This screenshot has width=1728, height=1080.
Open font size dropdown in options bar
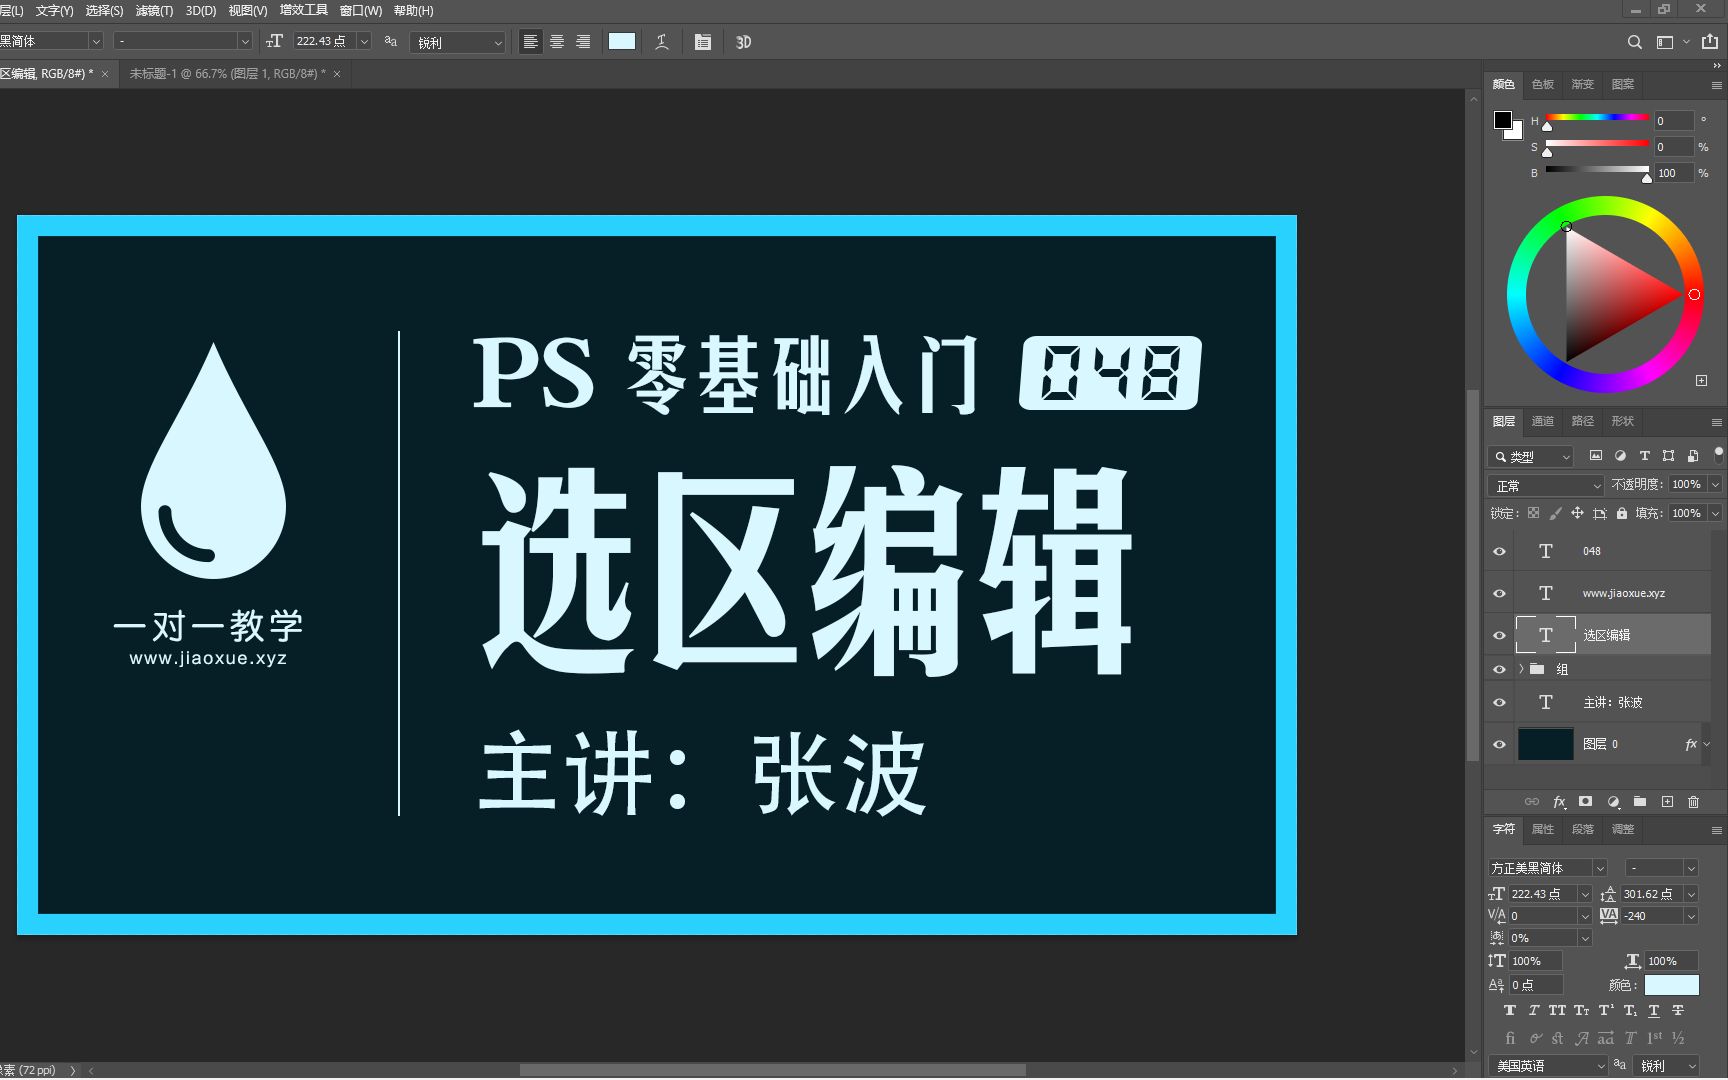(364, 41)
